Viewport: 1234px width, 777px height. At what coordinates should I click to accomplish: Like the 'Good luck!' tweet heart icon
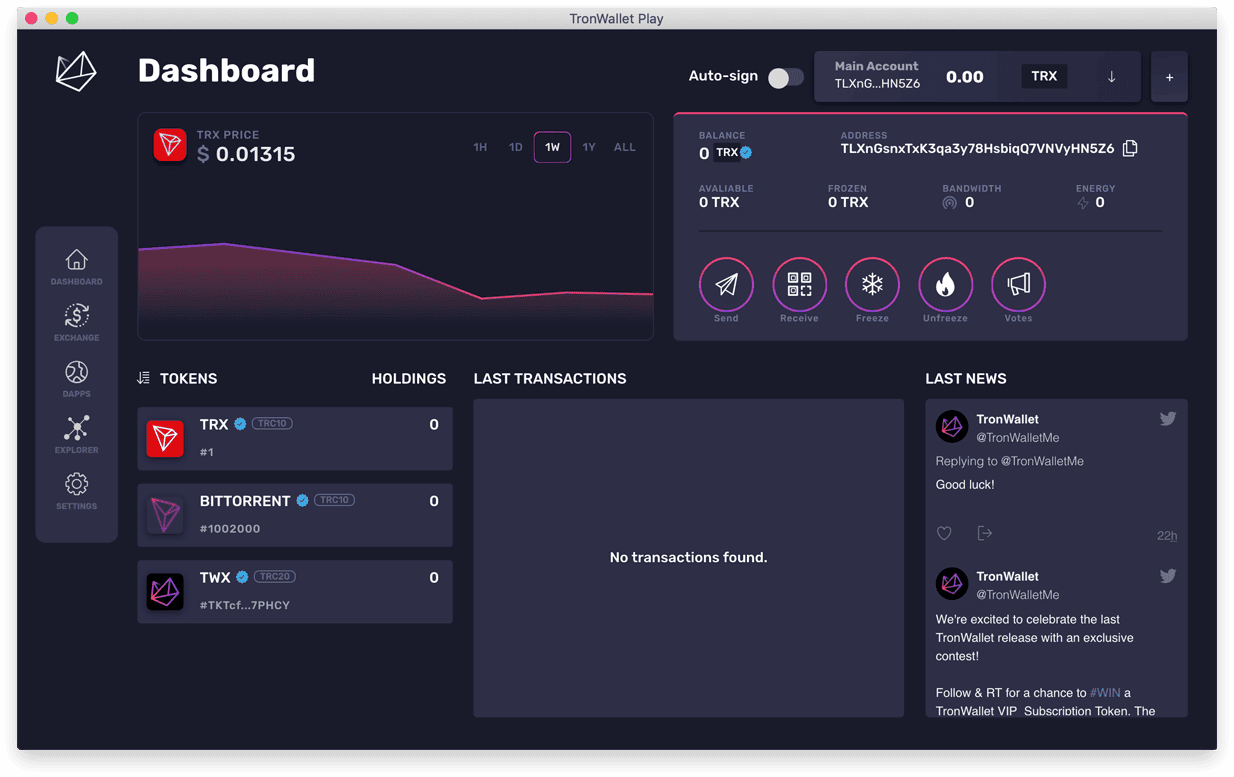[x=944, y=534]
